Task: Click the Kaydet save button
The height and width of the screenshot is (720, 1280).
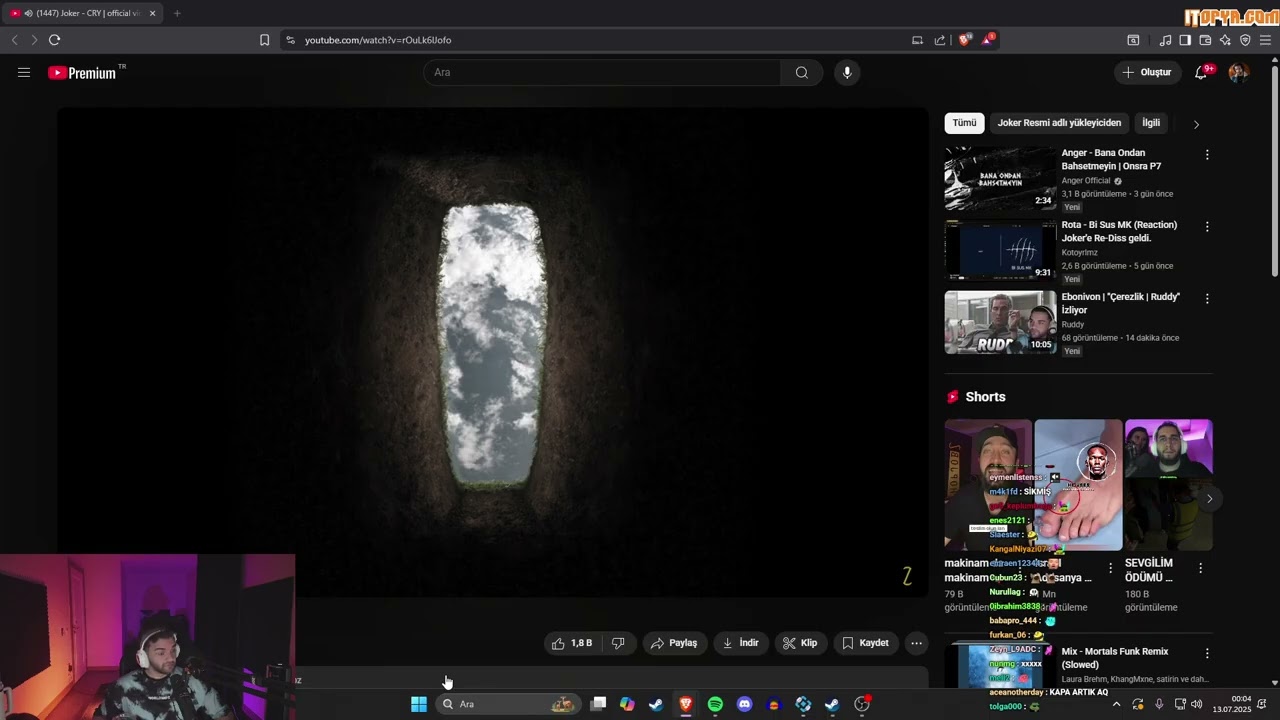Action: pos(865,643)
